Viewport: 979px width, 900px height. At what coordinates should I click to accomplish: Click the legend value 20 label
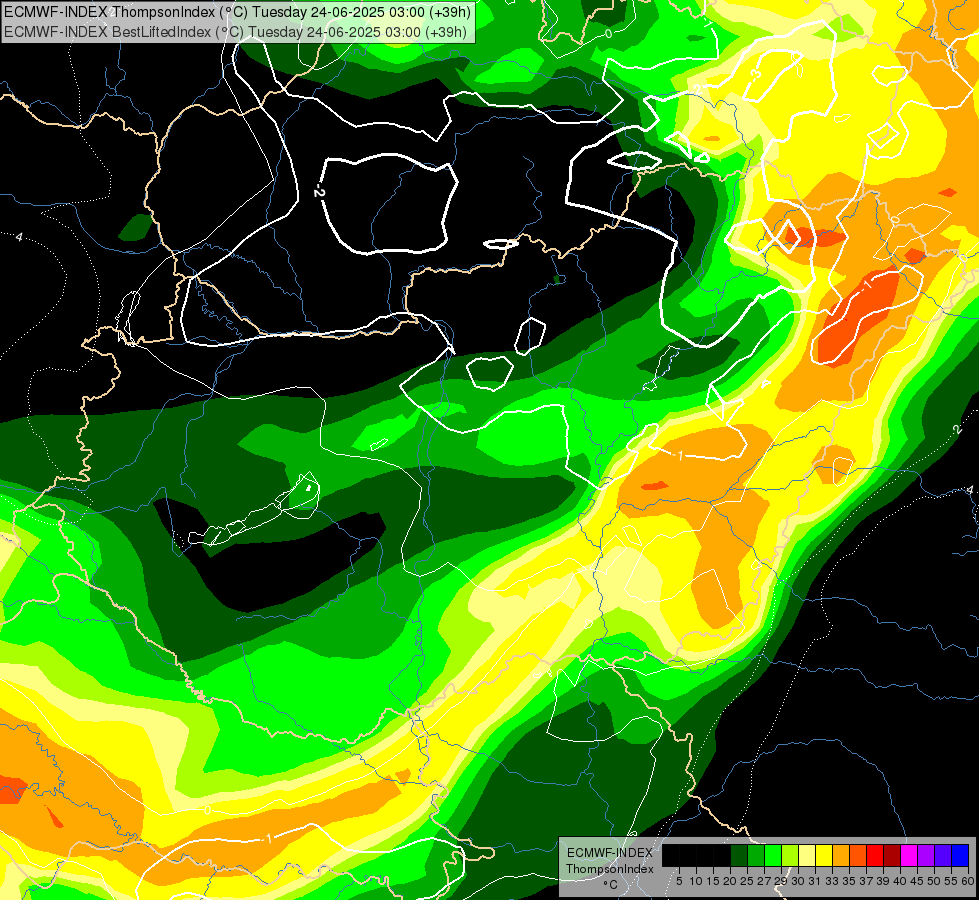(x=730, y=881)
